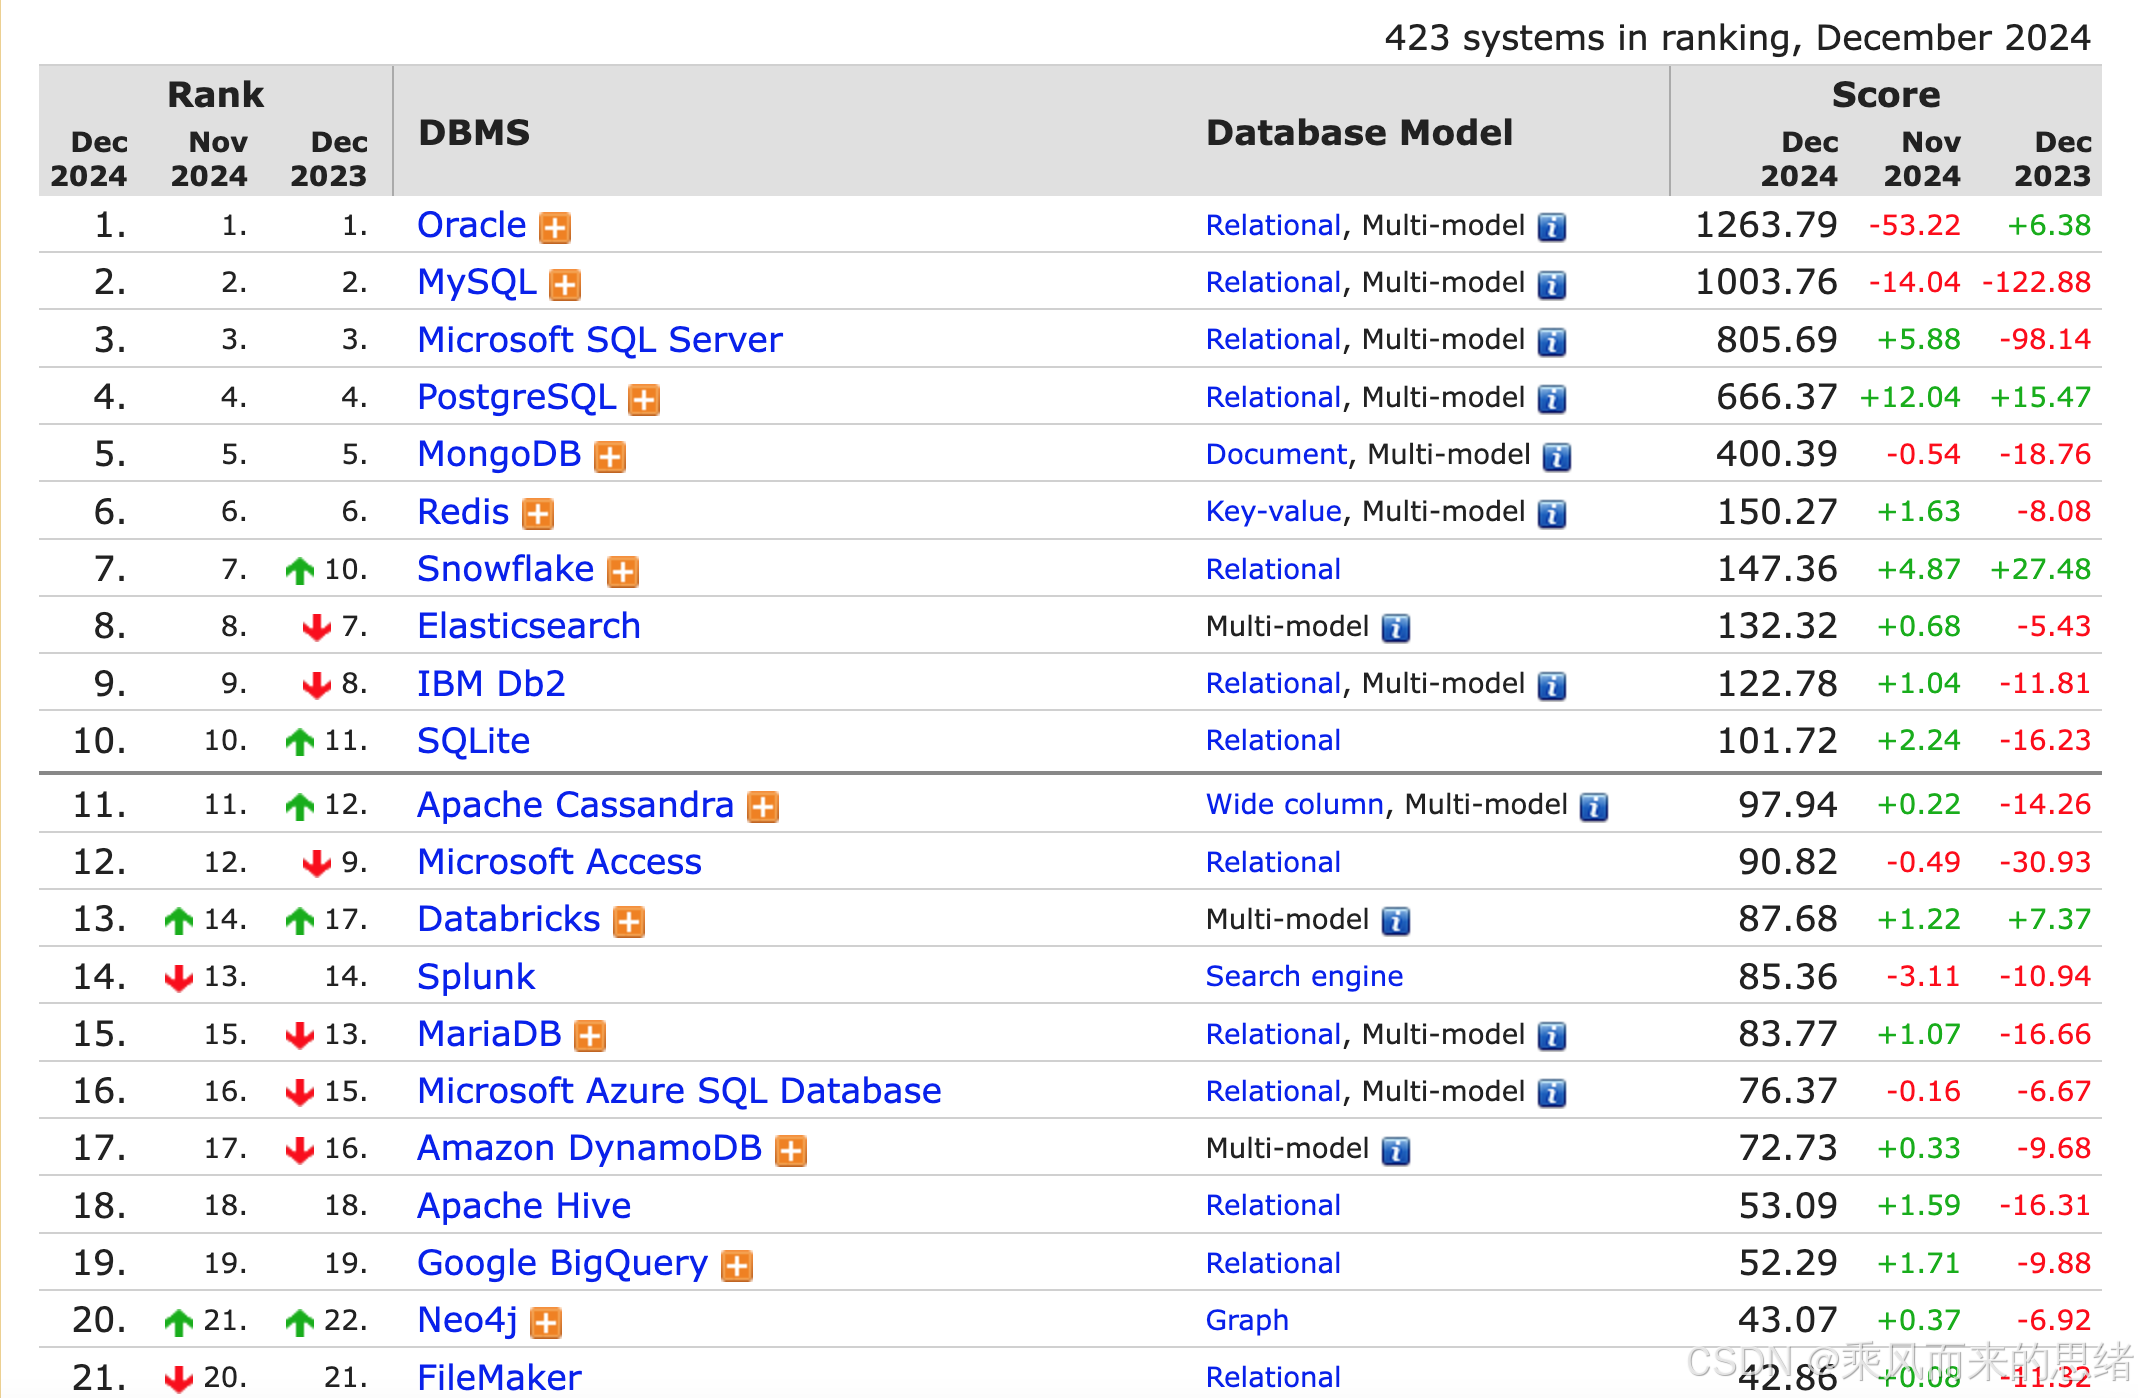The height and width of the screenshot is (1398, 2138).
Task: Open the SQLite link
Action: click(474, 741)
